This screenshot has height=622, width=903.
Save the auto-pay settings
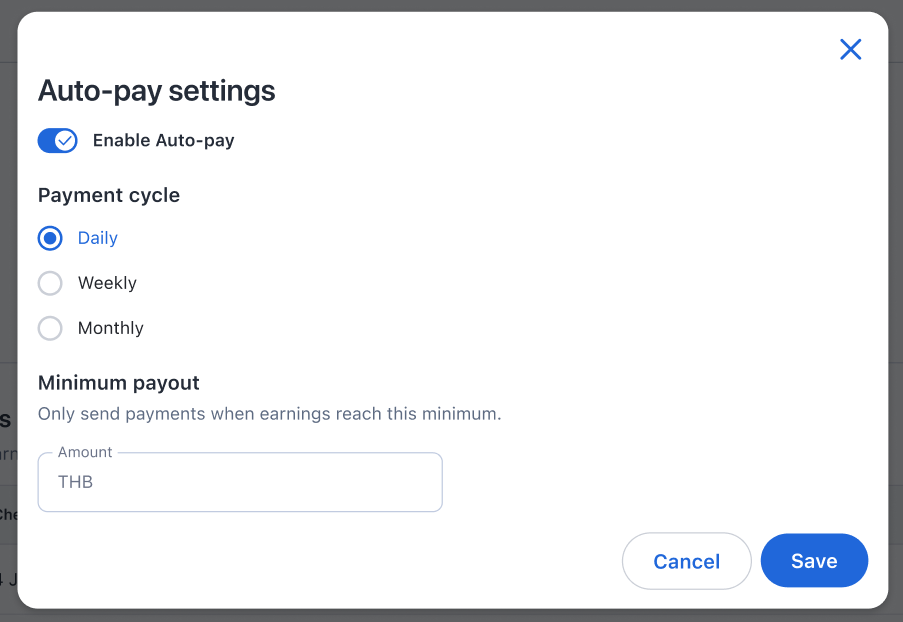tap(814, 561)
